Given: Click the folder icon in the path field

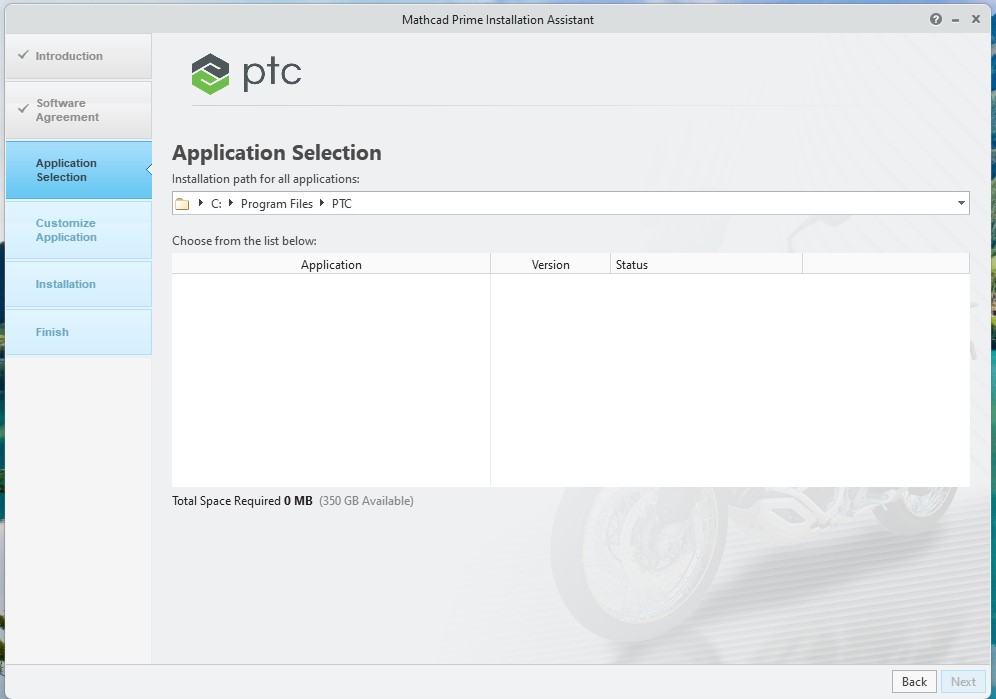Looking at the screenshot, I should [183, 203].
